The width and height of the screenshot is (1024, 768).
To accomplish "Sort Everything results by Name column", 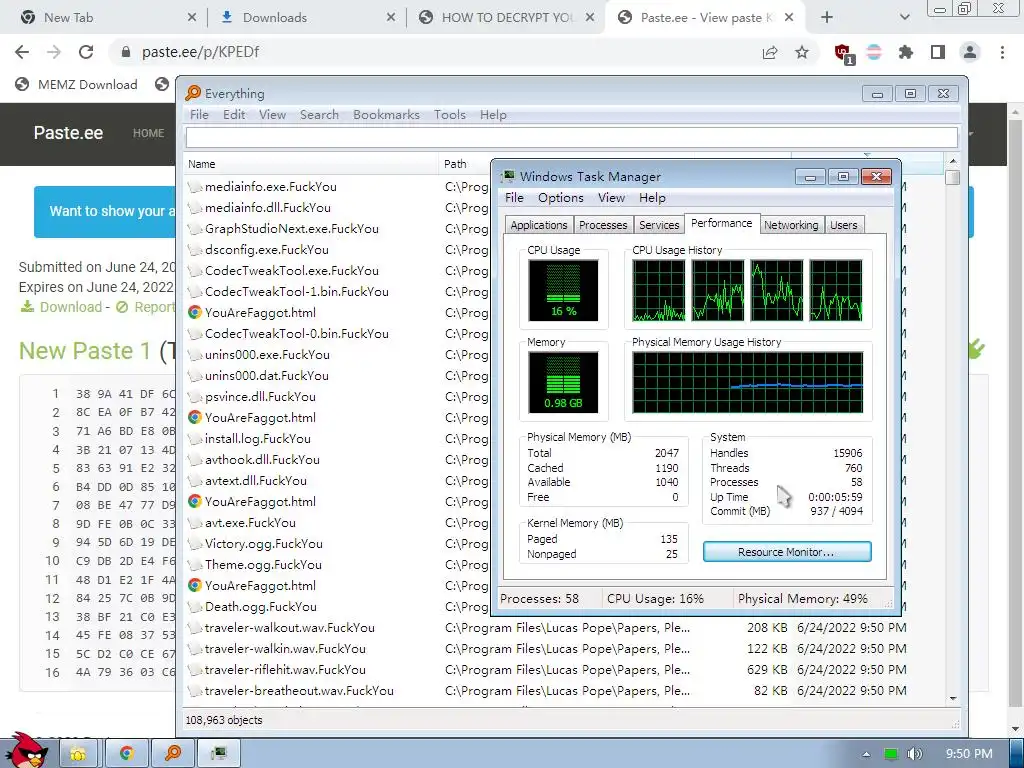I will (x=311, y=164).
